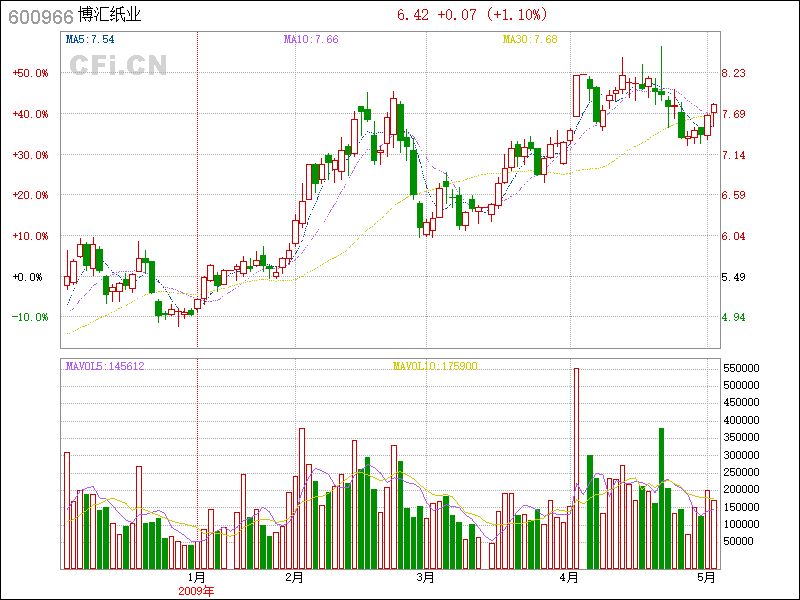The image size is (800, 600).
Task: Click the -10.0% percent axis label
Action: 30,317
